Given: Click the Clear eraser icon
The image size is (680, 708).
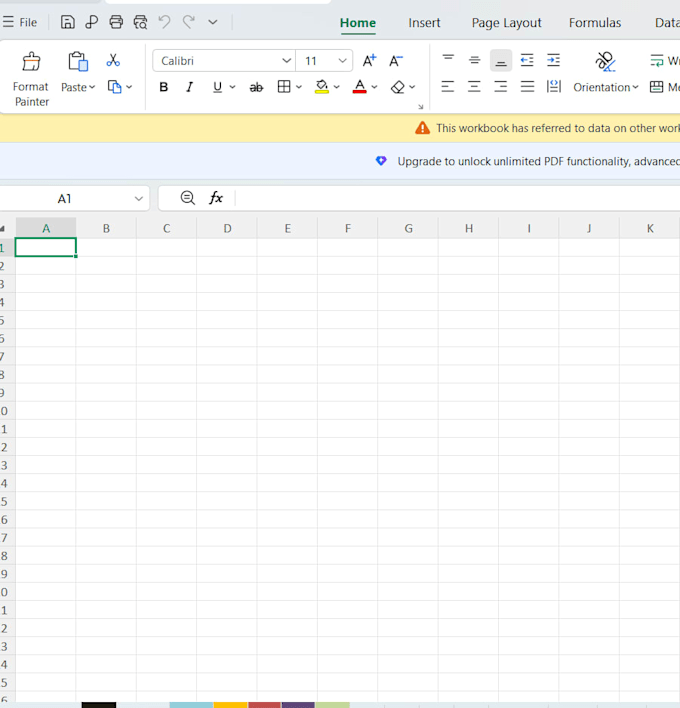Looking at the screenshot, I should click(x=397, y=87).
